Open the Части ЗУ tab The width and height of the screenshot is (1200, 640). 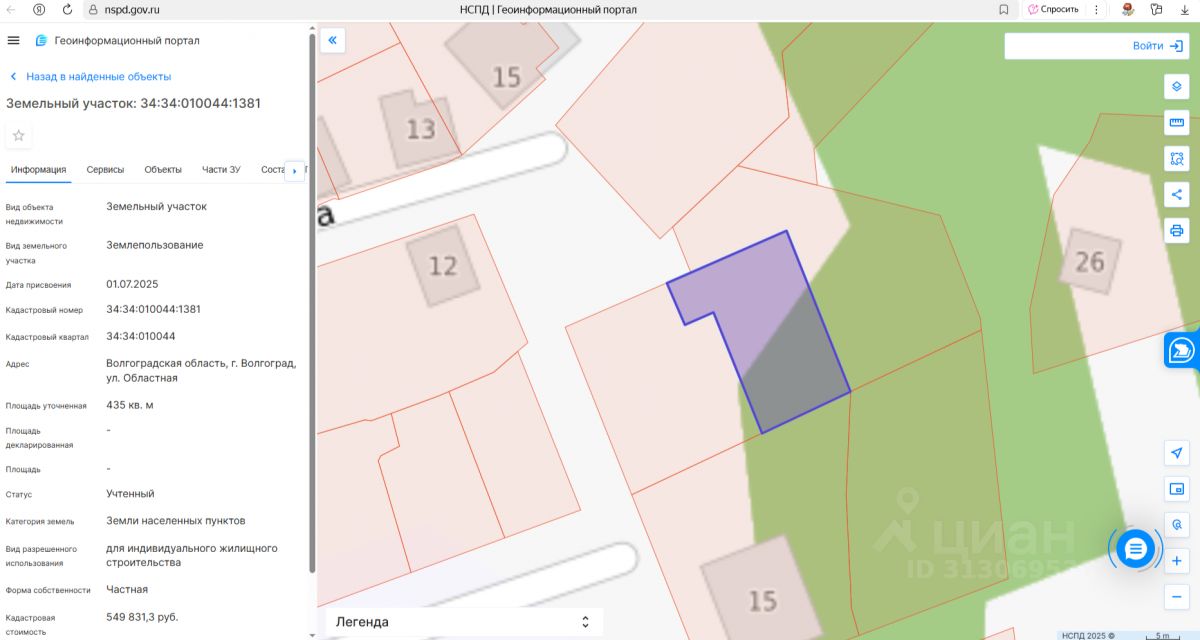(x=221, y=169)
